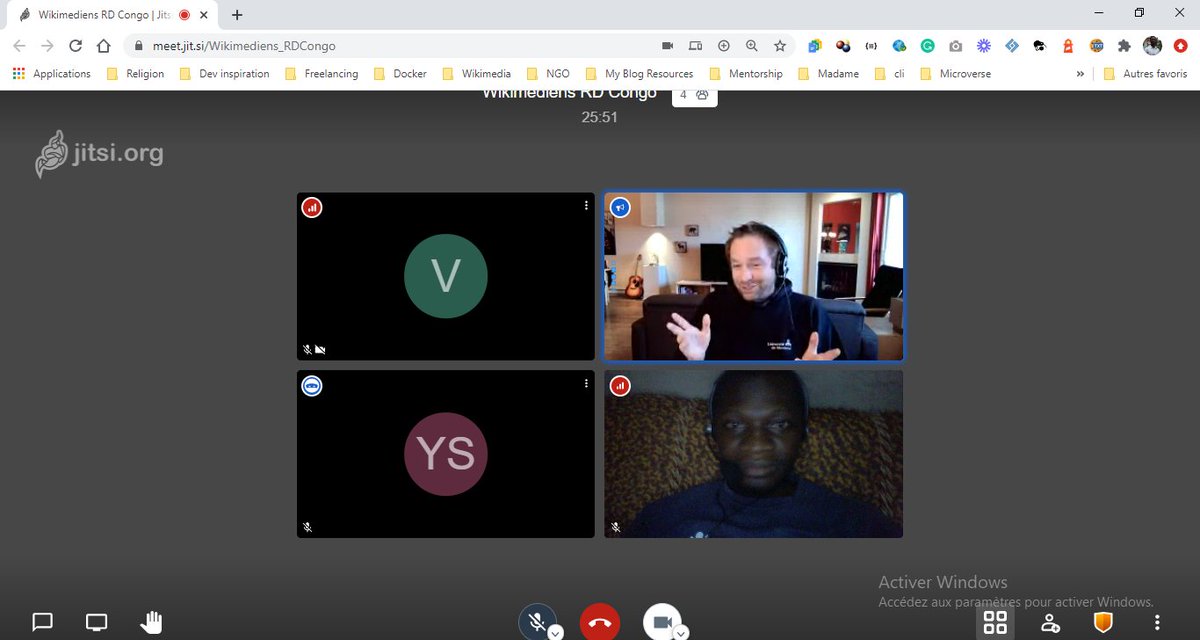
Task: Open more actions menu in bottom toolbar
Action: 1157,622
